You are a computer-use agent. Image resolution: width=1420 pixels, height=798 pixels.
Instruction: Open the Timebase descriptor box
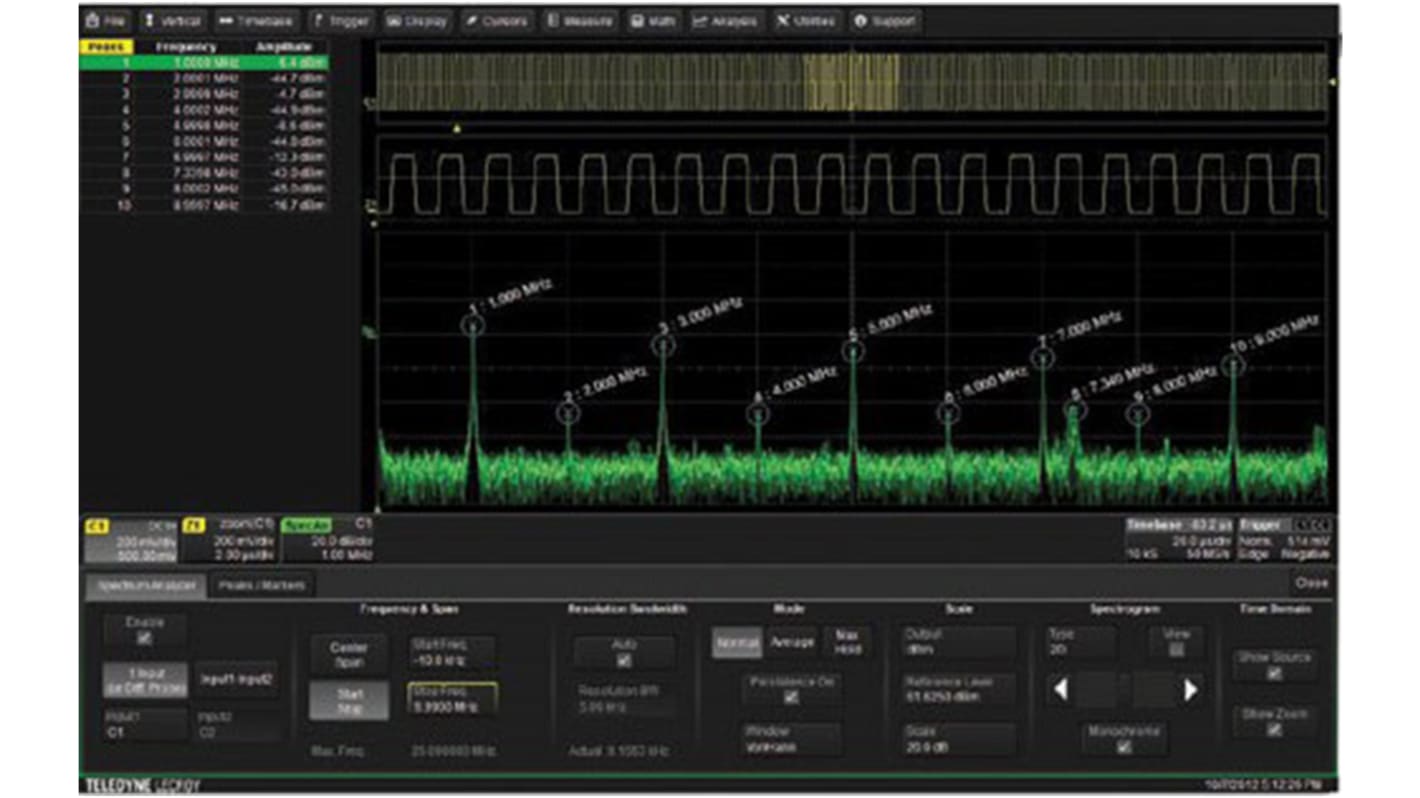coord(1179,540)
